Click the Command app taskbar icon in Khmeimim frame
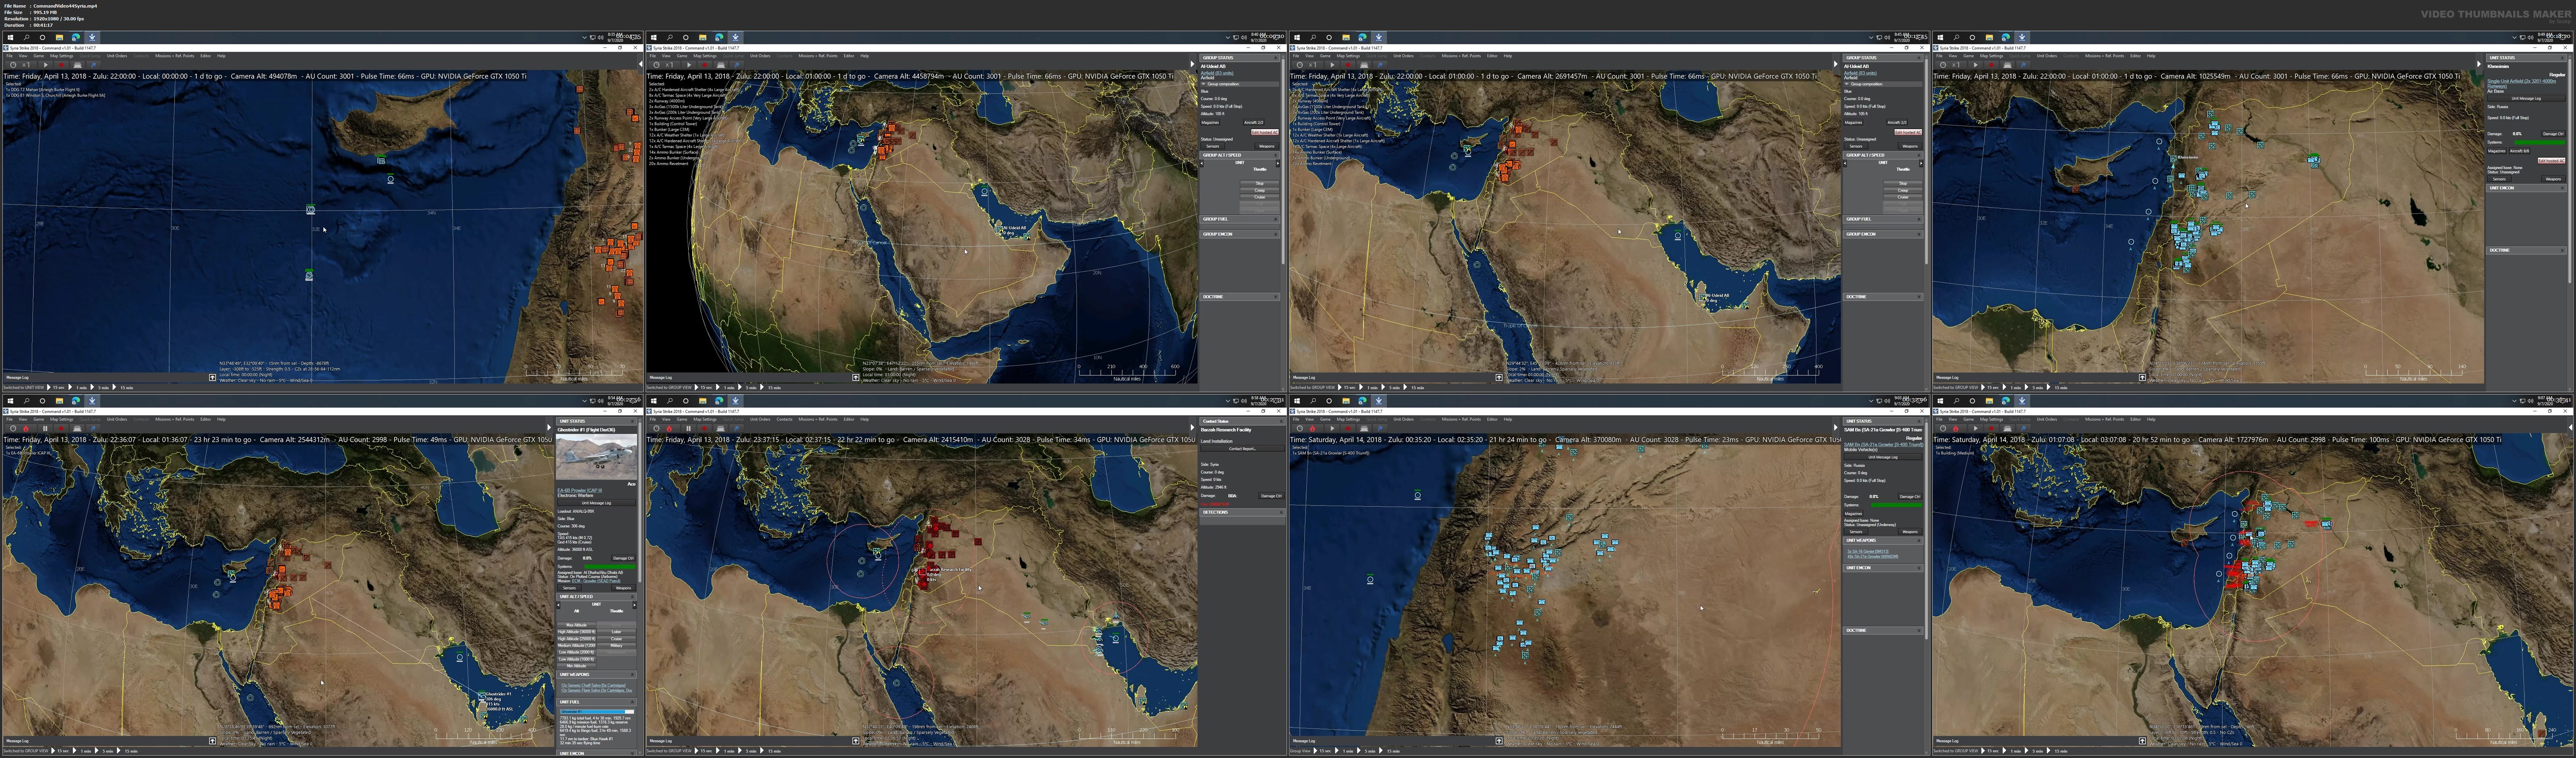 (2022, 37)
